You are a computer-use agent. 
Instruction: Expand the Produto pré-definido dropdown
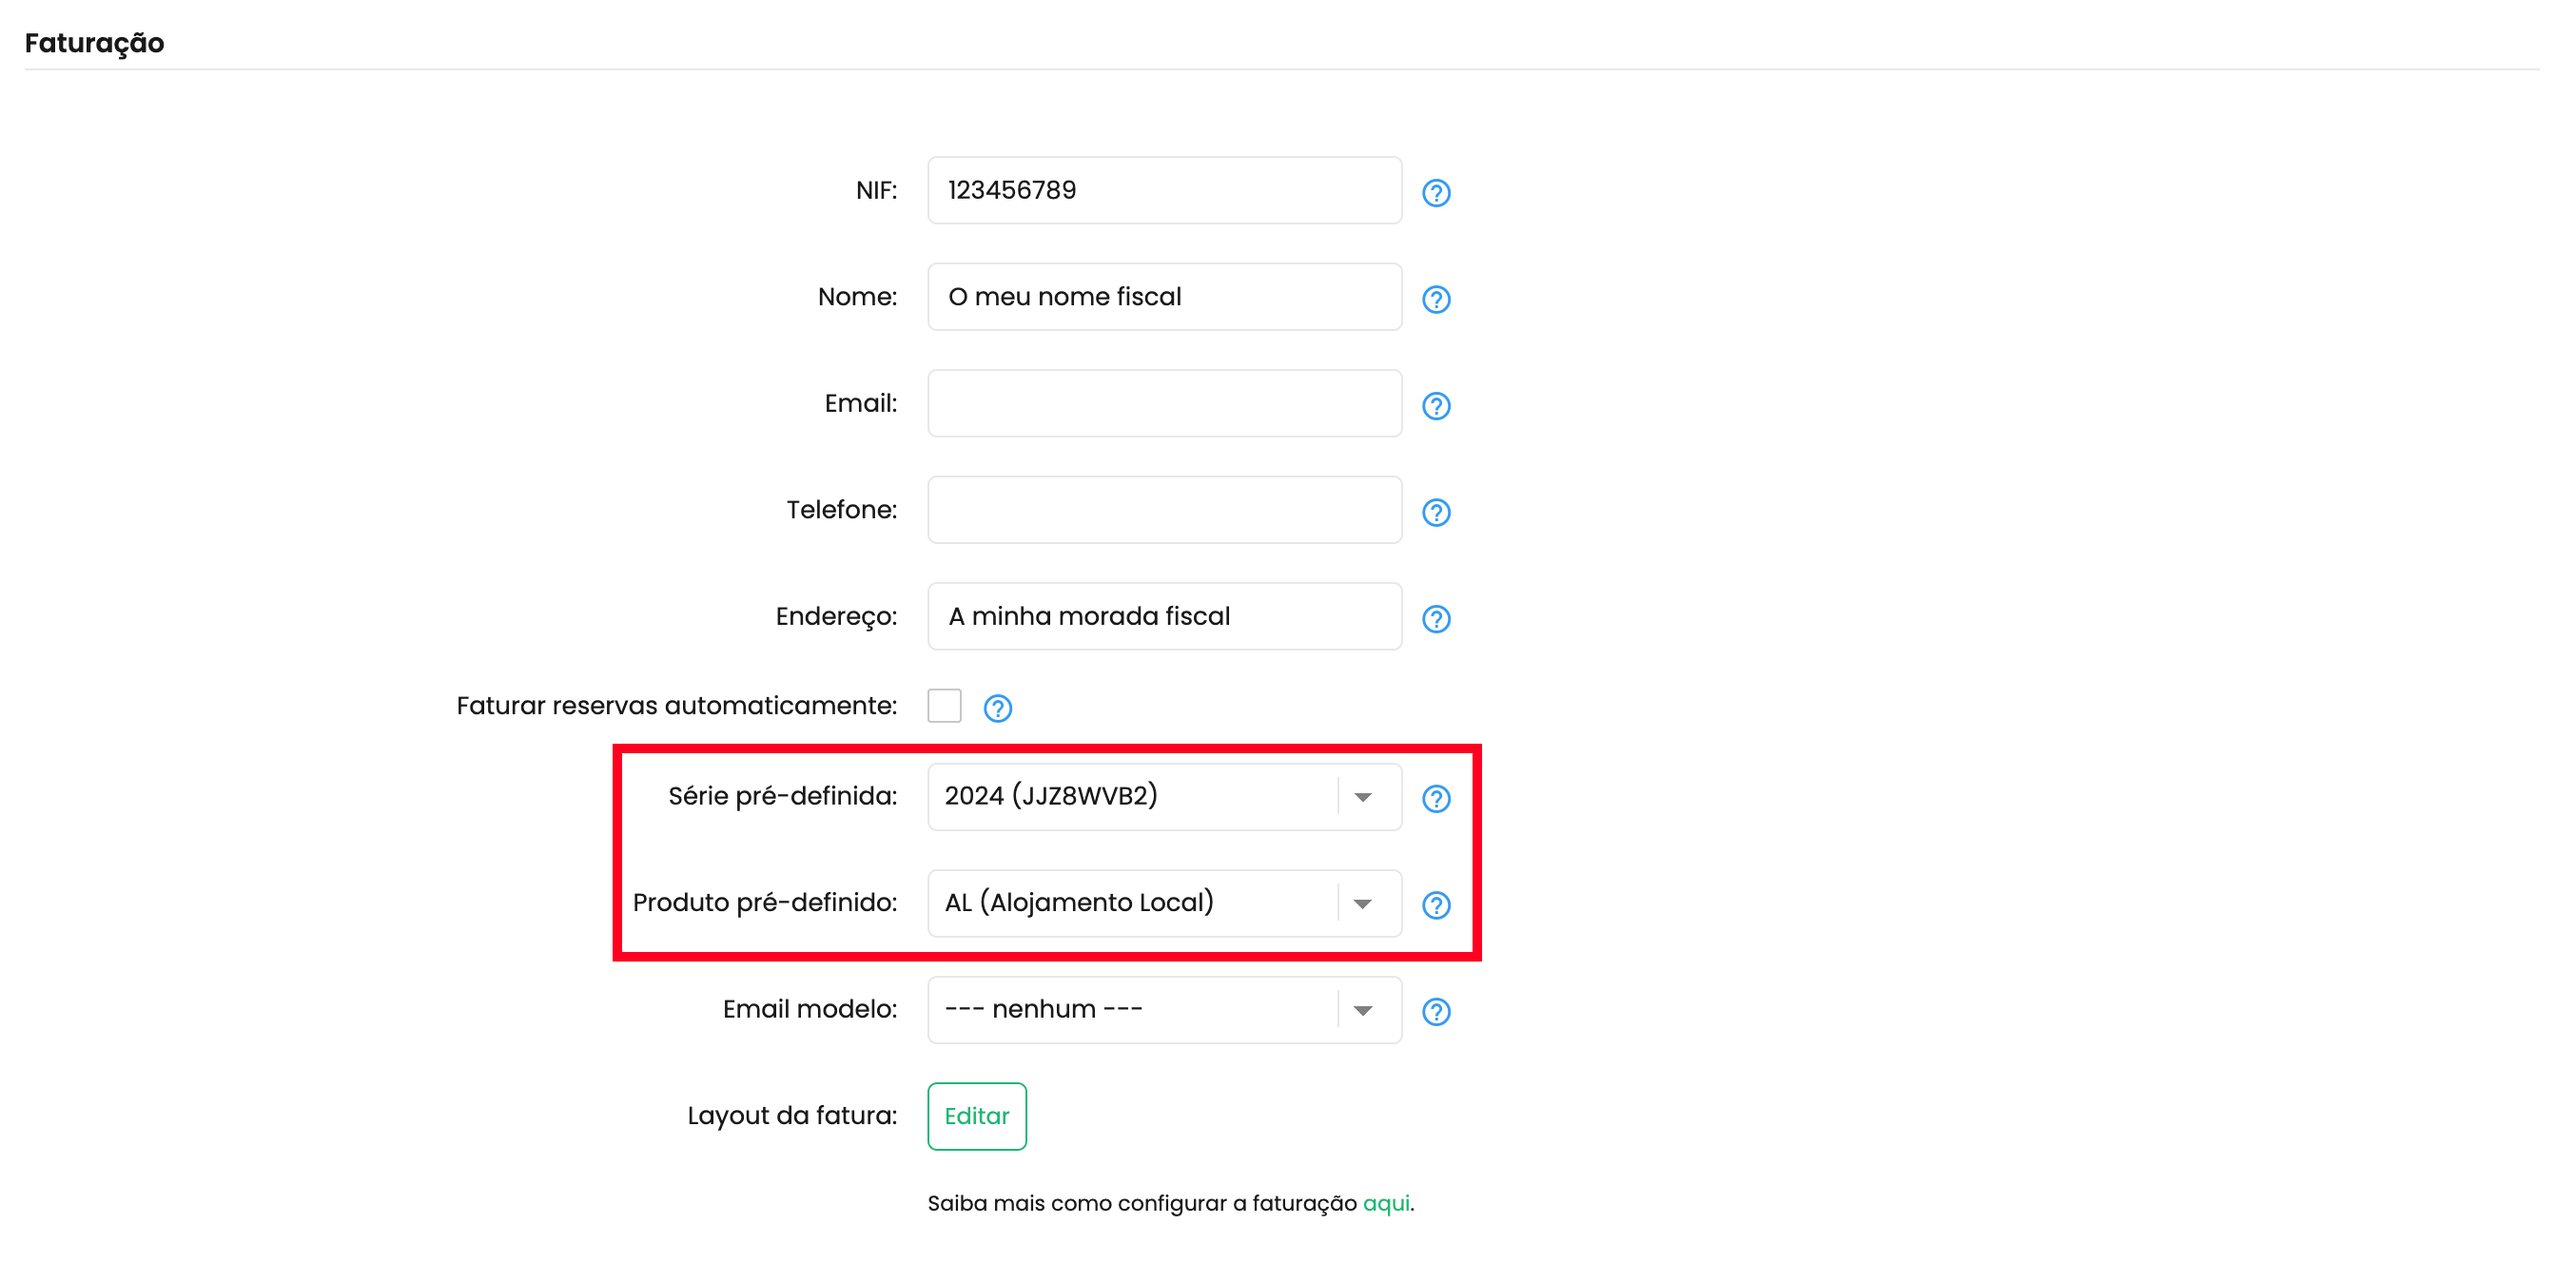click(1164, 903)
